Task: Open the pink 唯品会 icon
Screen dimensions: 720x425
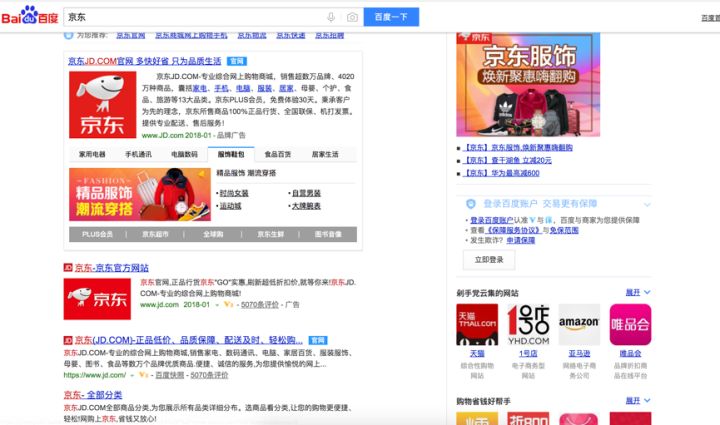Action: tap(630, 324)
